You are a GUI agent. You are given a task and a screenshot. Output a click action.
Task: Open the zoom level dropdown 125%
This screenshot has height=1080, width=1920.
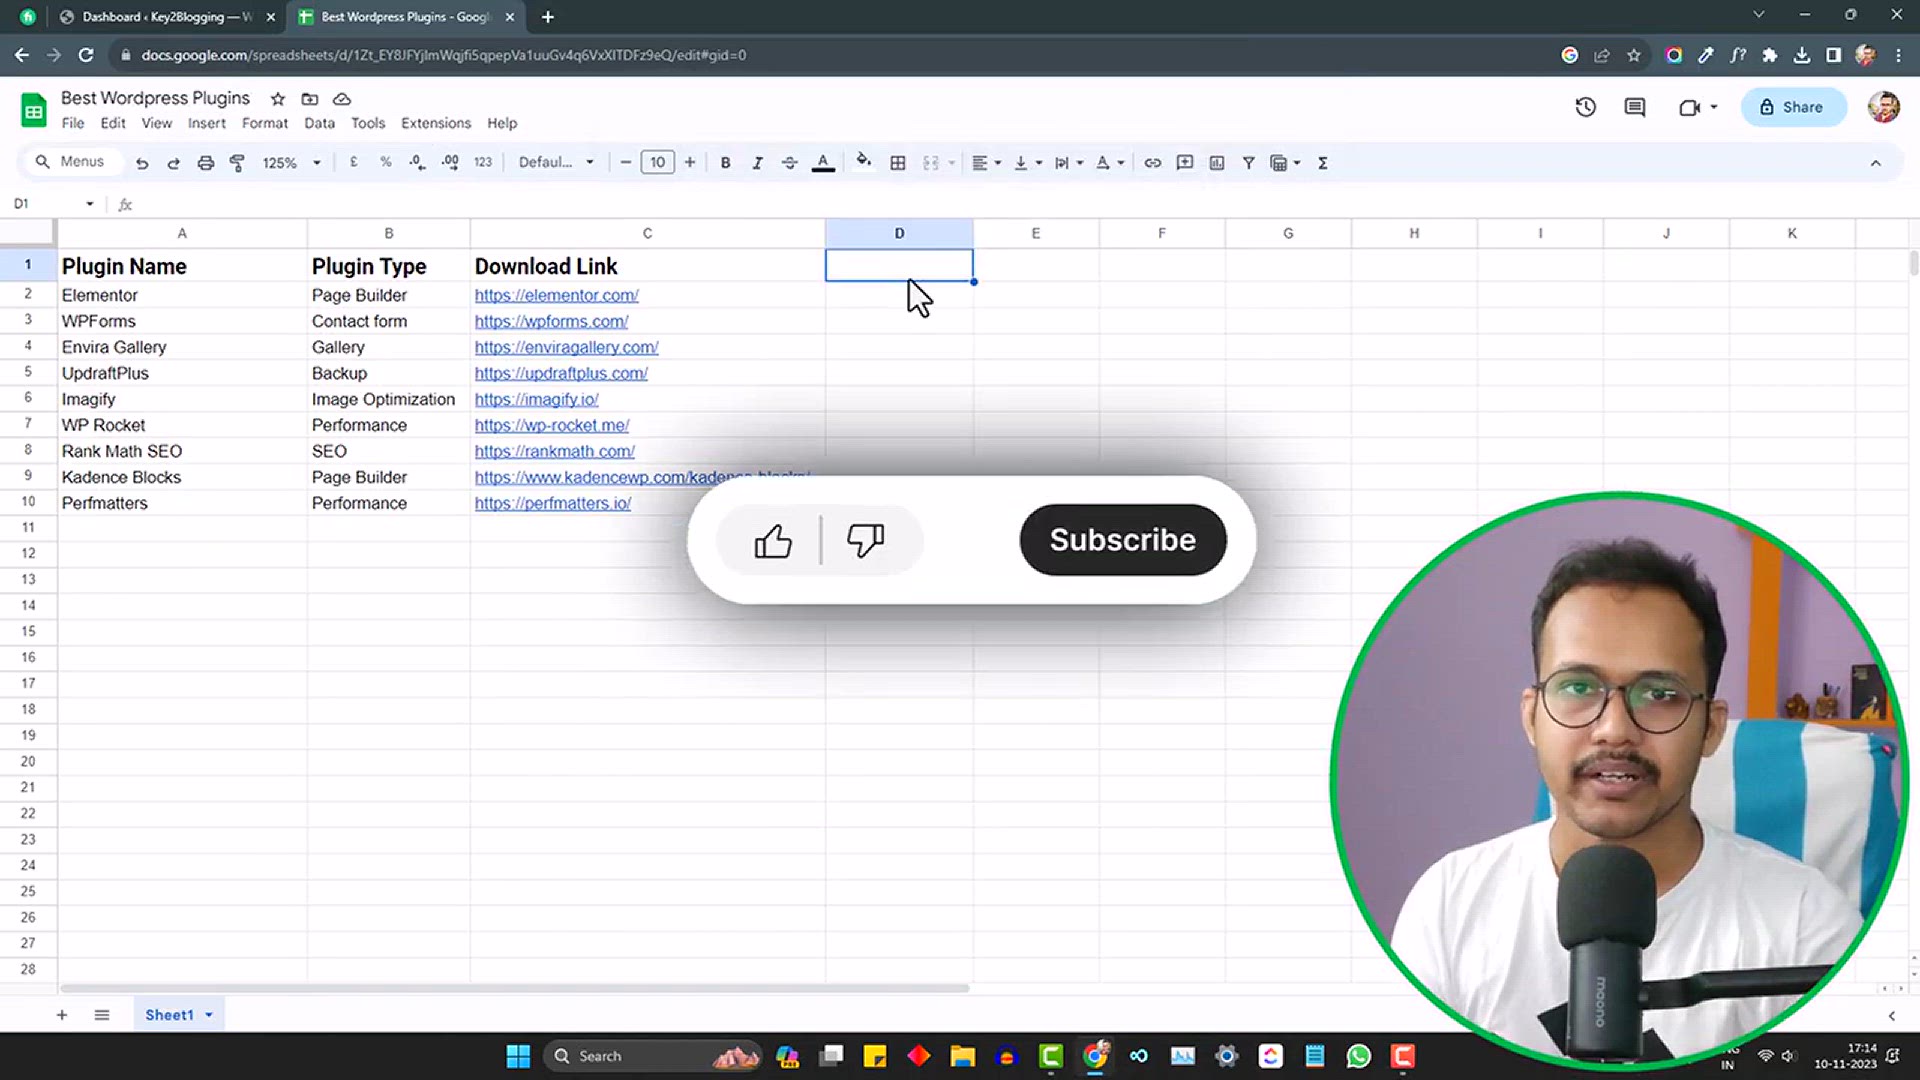[291, 163]
